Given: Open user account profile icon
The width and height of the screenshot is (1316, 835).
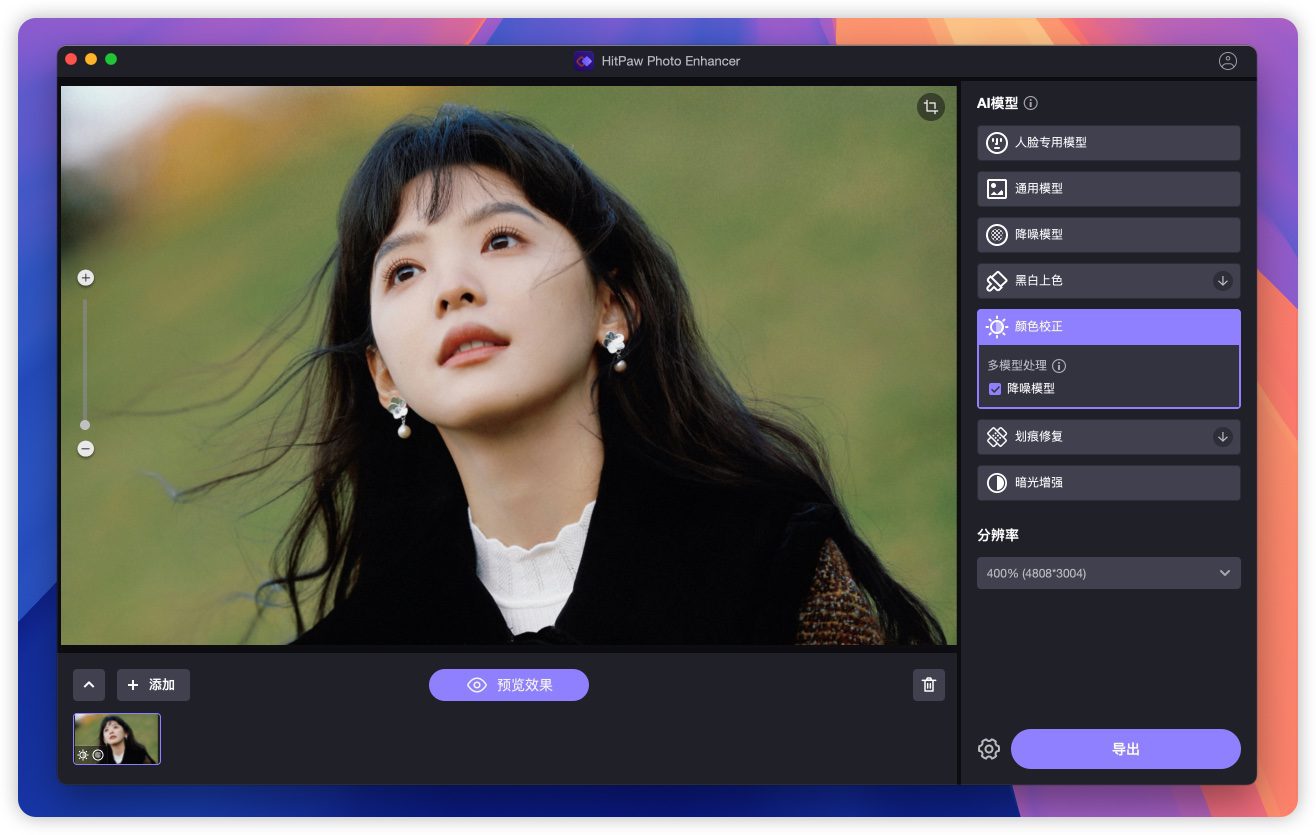Looking at the screenshot, I should (1228, 61).
